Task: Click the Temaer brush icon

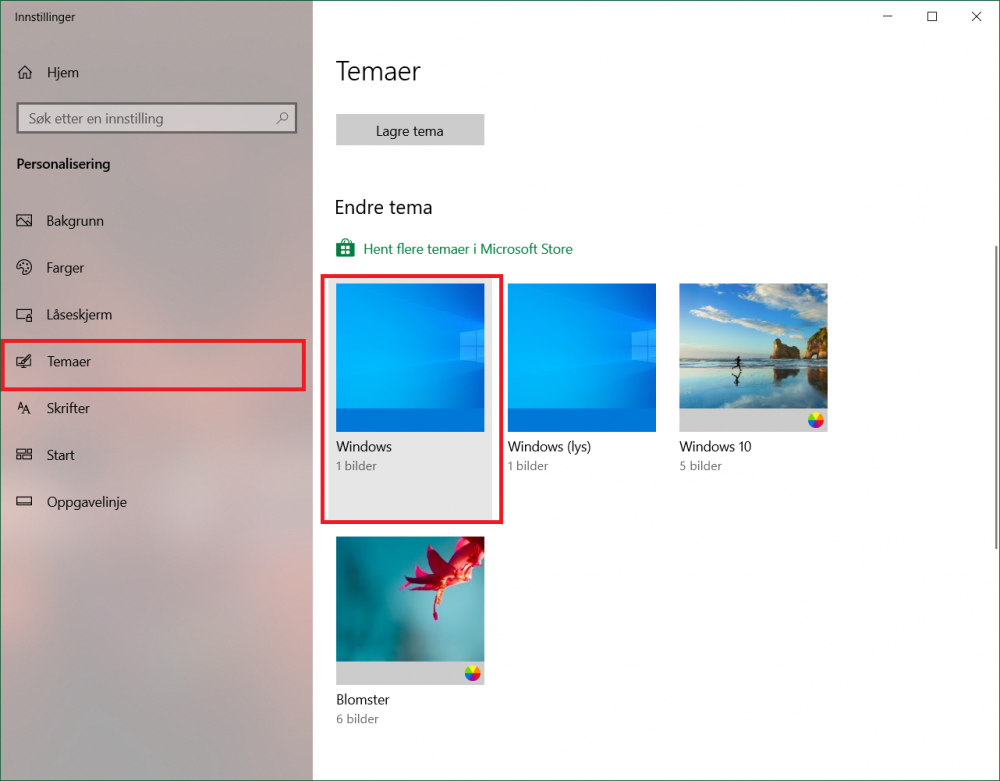Action: point(24,361)
